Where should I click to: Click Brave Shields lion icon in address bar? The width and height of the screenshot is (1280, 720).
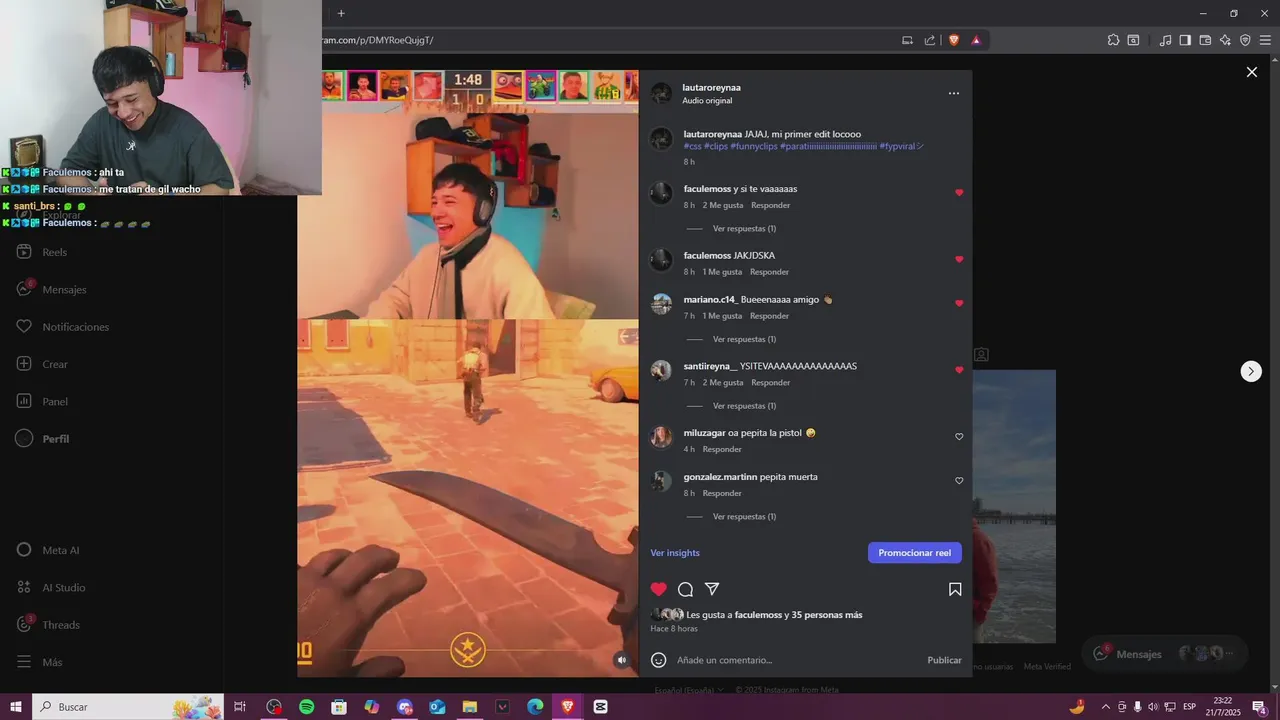pos(953,40)
